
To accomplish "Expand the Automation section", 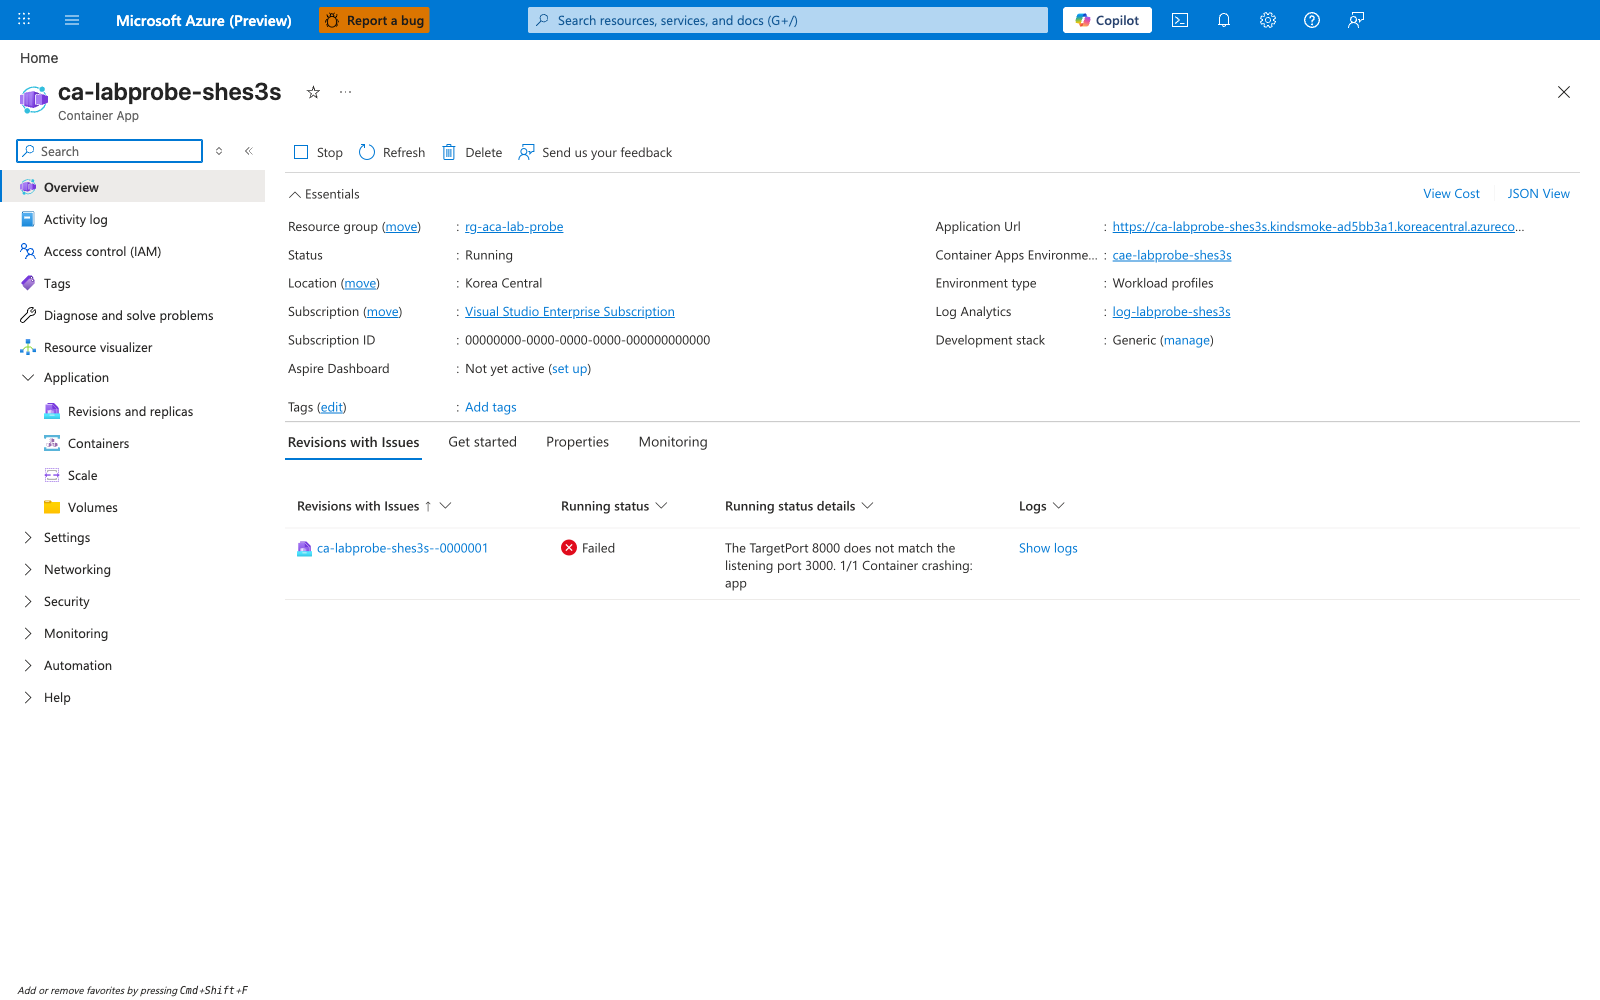I will tap(28, 665).
